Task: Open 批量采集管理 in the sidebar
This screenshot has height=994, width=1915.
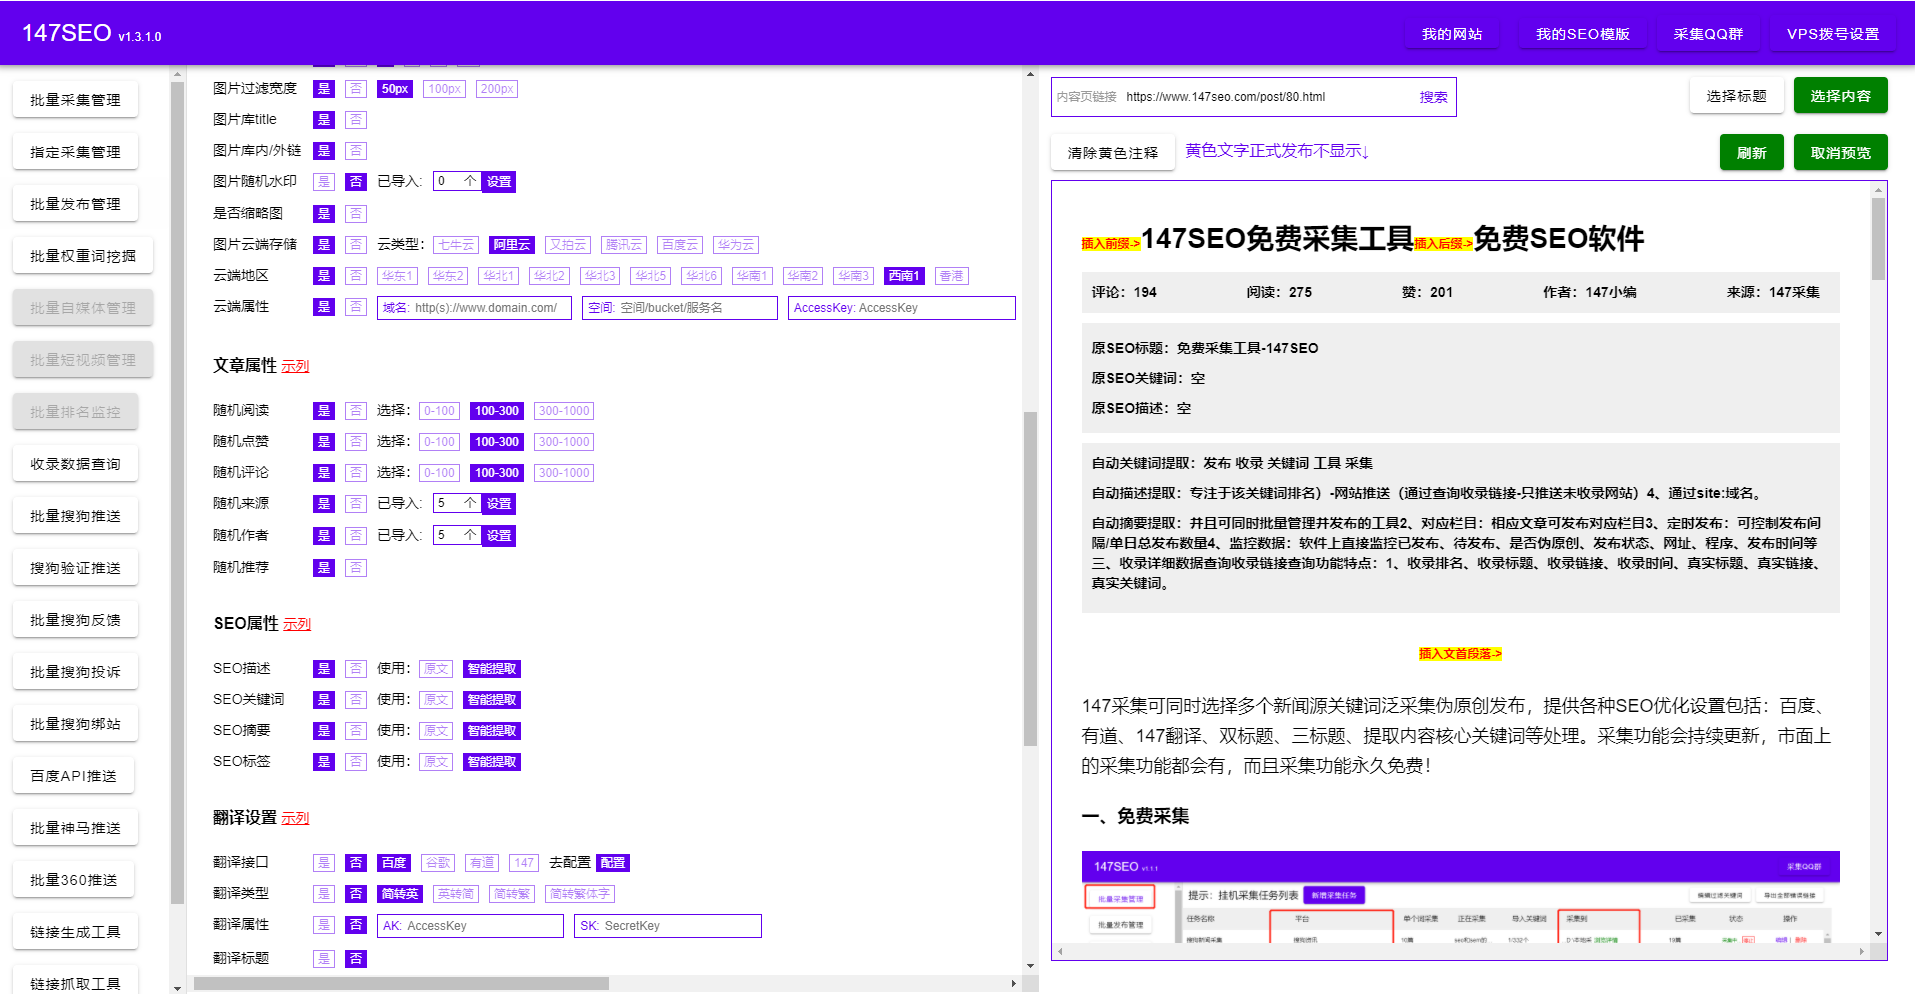Action: [75, 100]
